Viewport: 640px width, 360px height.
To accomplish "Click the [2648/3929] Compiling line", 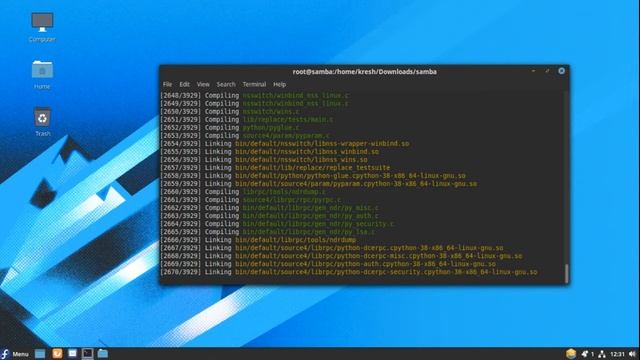I will [255, 96].
